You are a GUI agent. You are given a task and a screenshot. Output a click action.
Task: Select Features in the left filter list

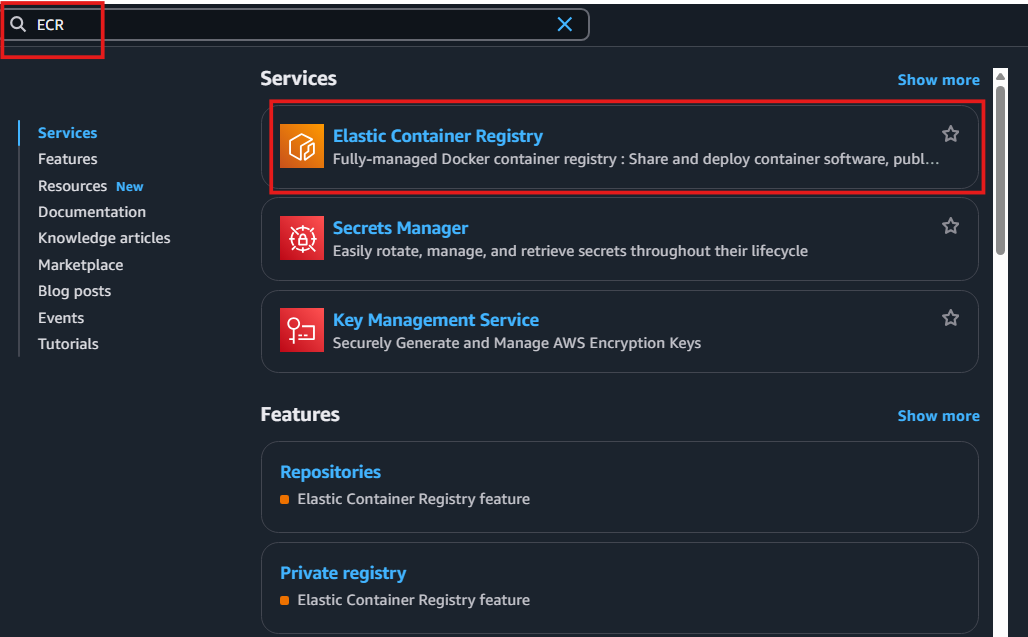click(x=68, y=159)
